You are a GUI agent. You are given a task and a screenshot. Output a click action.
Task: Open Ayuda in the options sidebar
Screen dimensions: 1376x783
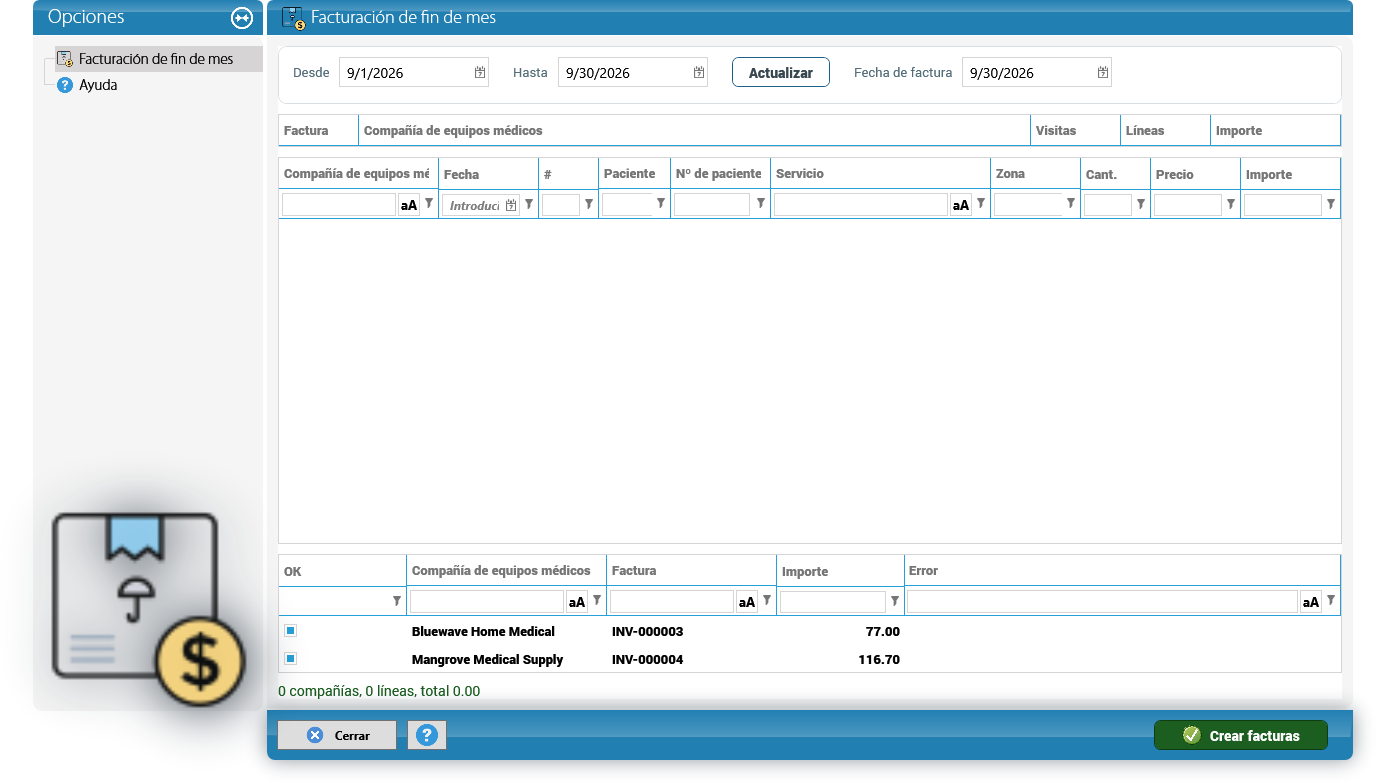click(98, 85)
